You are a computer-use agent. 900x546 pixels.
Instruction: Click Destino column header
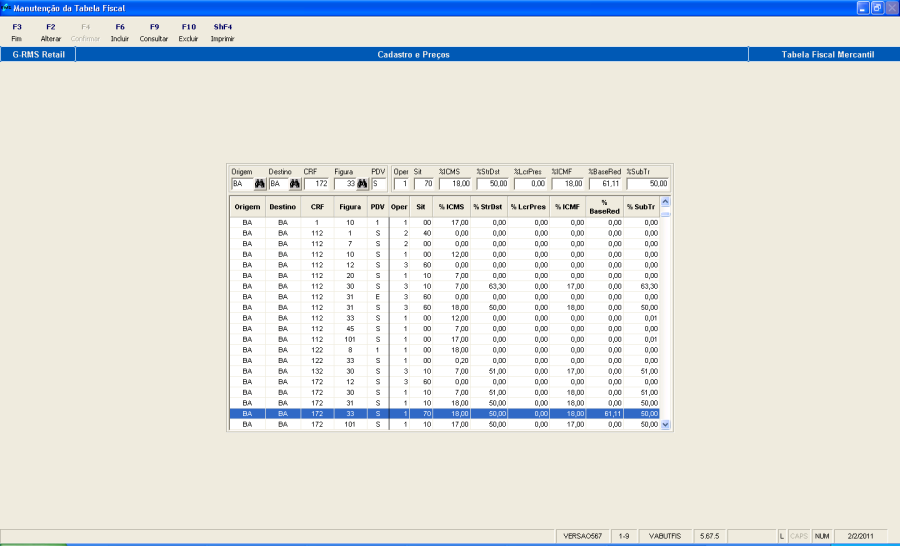pyautogui.click(x=282, y=207)
